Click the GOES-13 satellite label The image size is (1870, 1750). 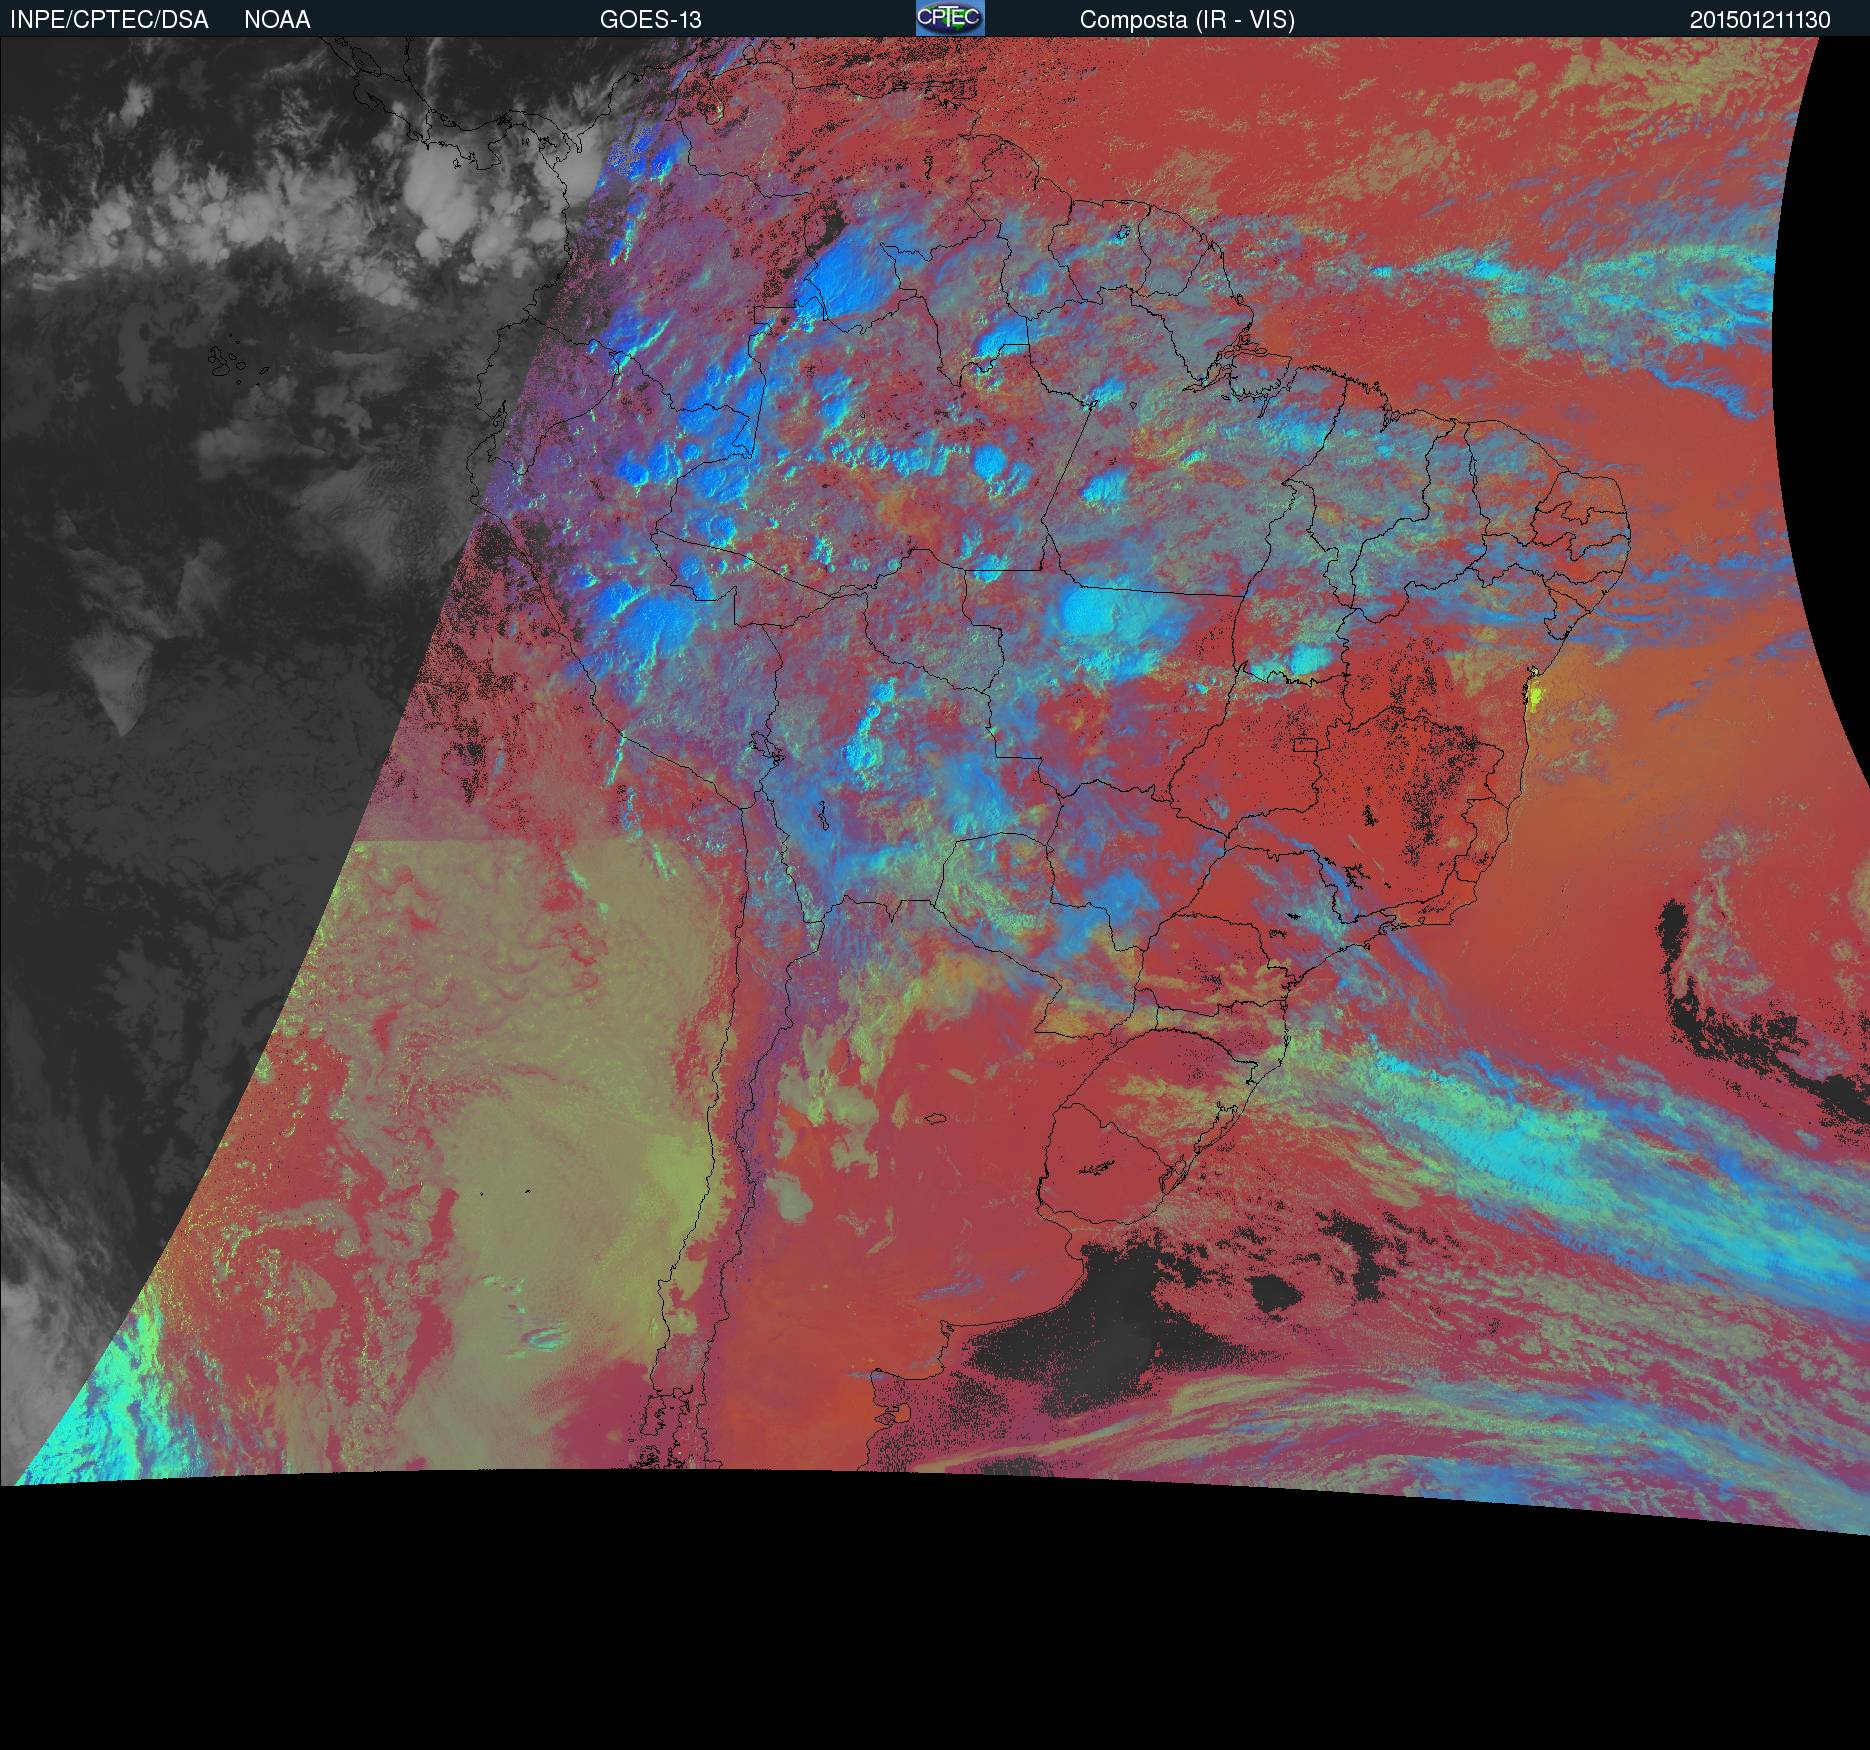[x=650, y=20]
